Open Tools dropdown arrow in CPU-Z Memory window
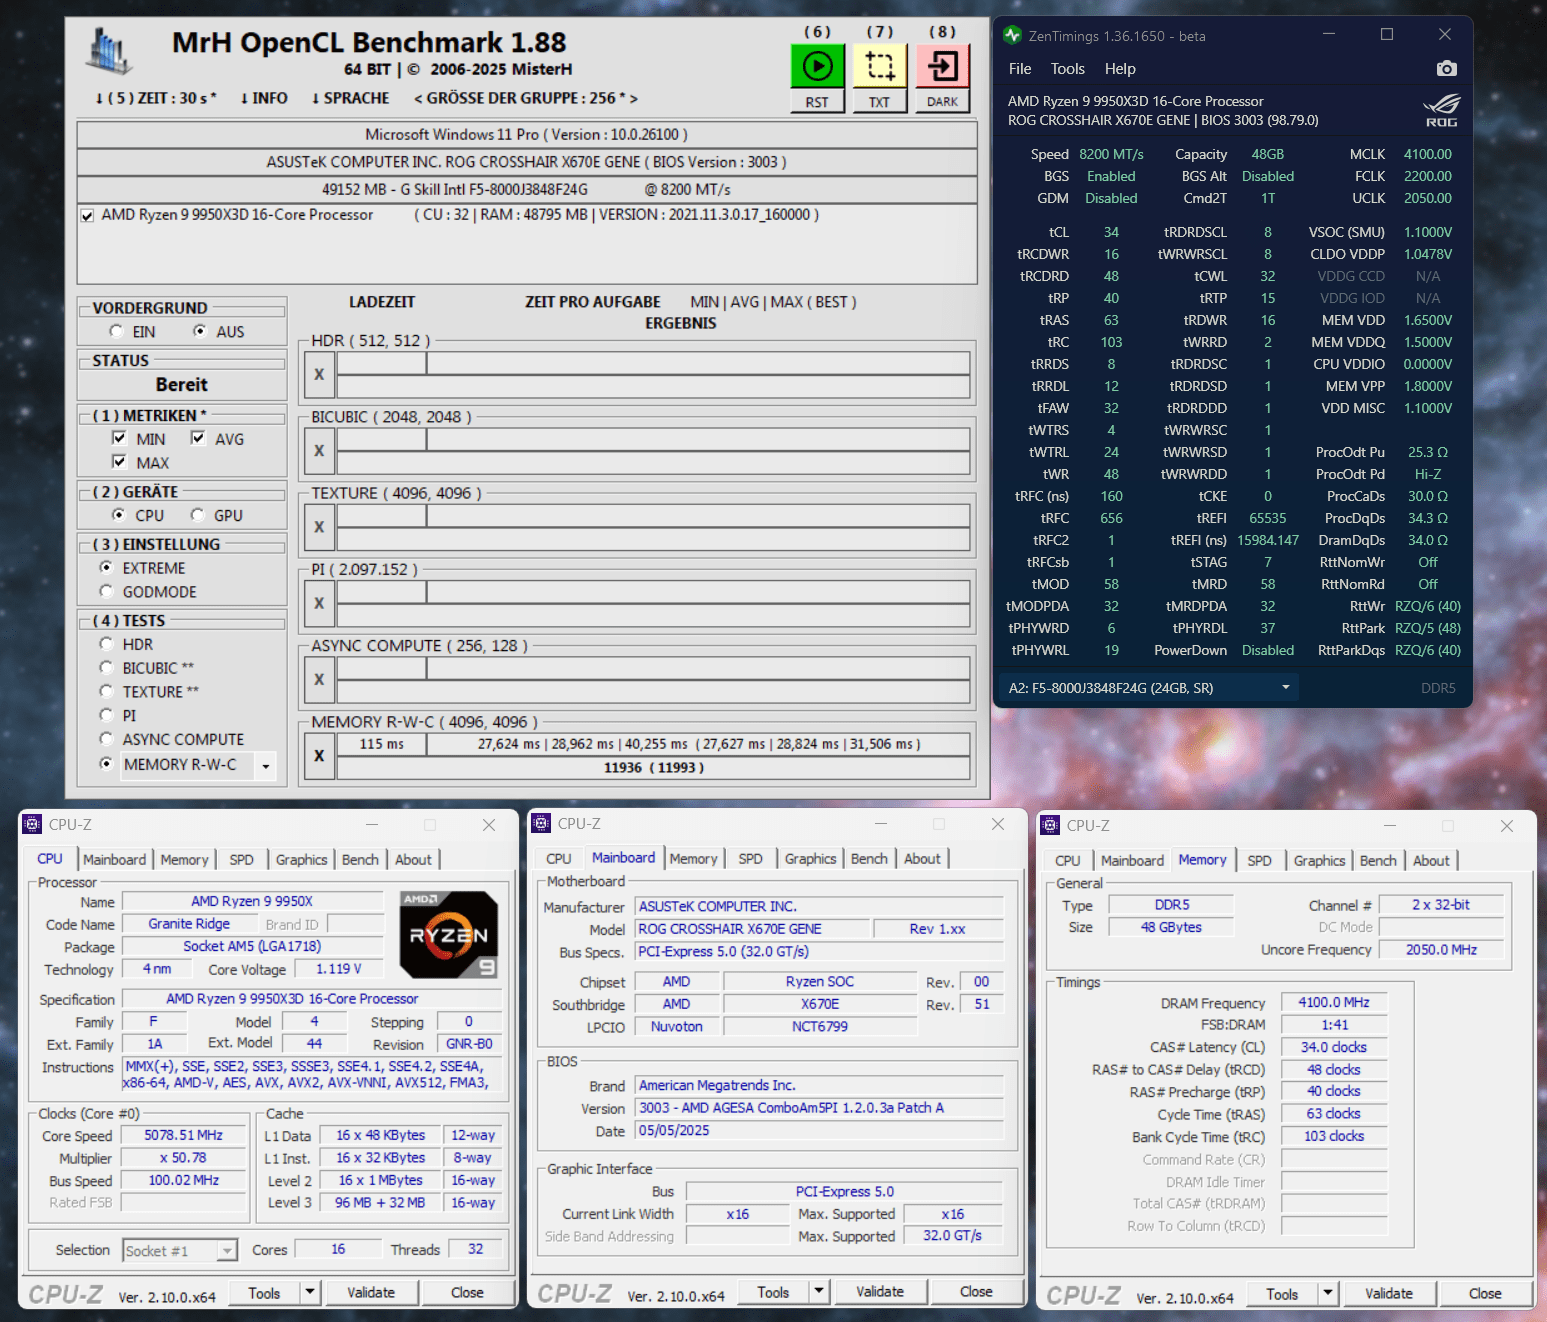 pos(1328,1293)
